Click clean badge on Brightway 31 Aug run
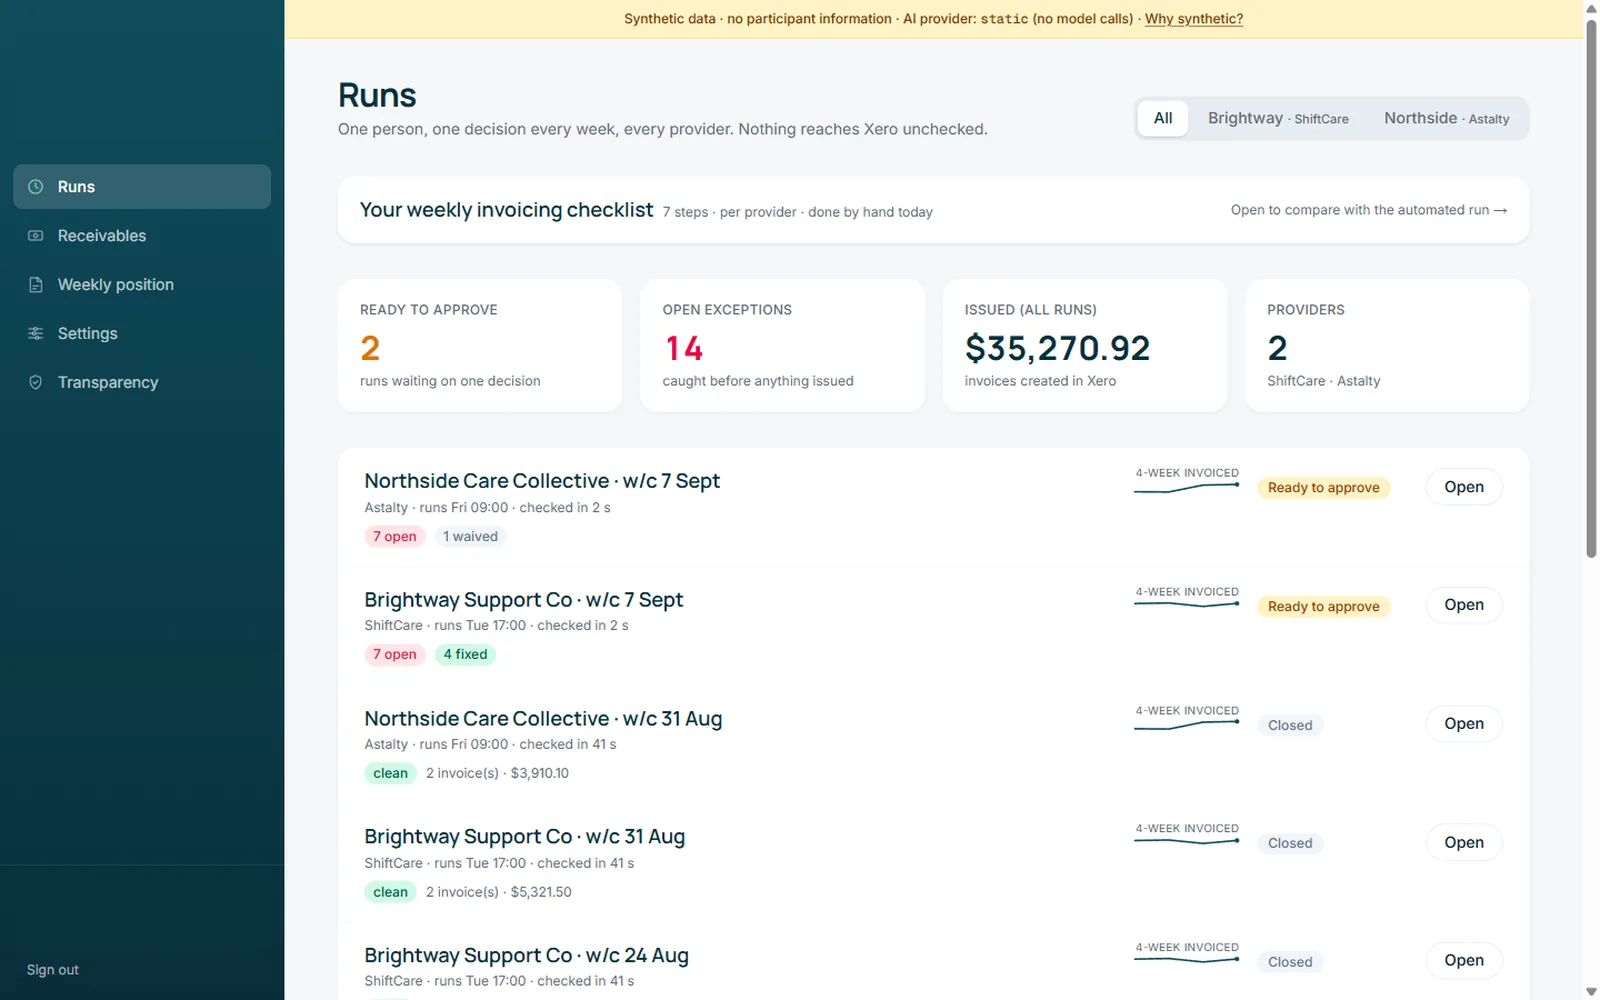The width and height of the screenshot is (1600, 1000). coord(391,893)
